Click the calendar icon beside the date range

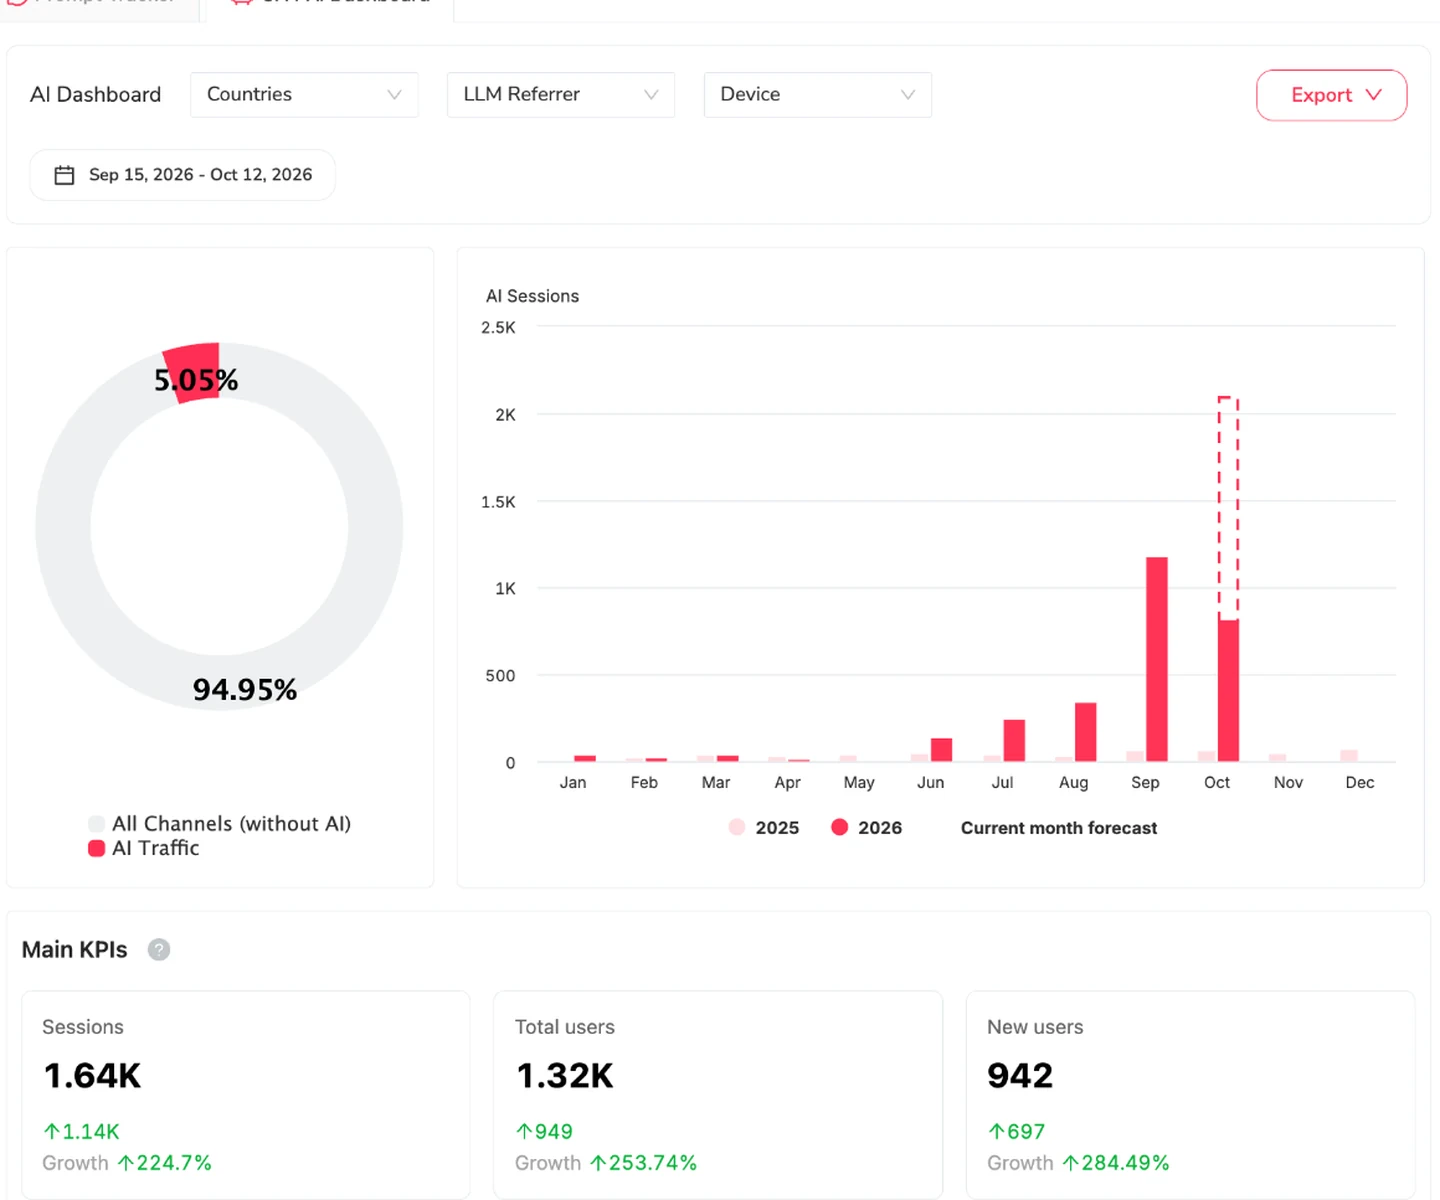[64, 175]
